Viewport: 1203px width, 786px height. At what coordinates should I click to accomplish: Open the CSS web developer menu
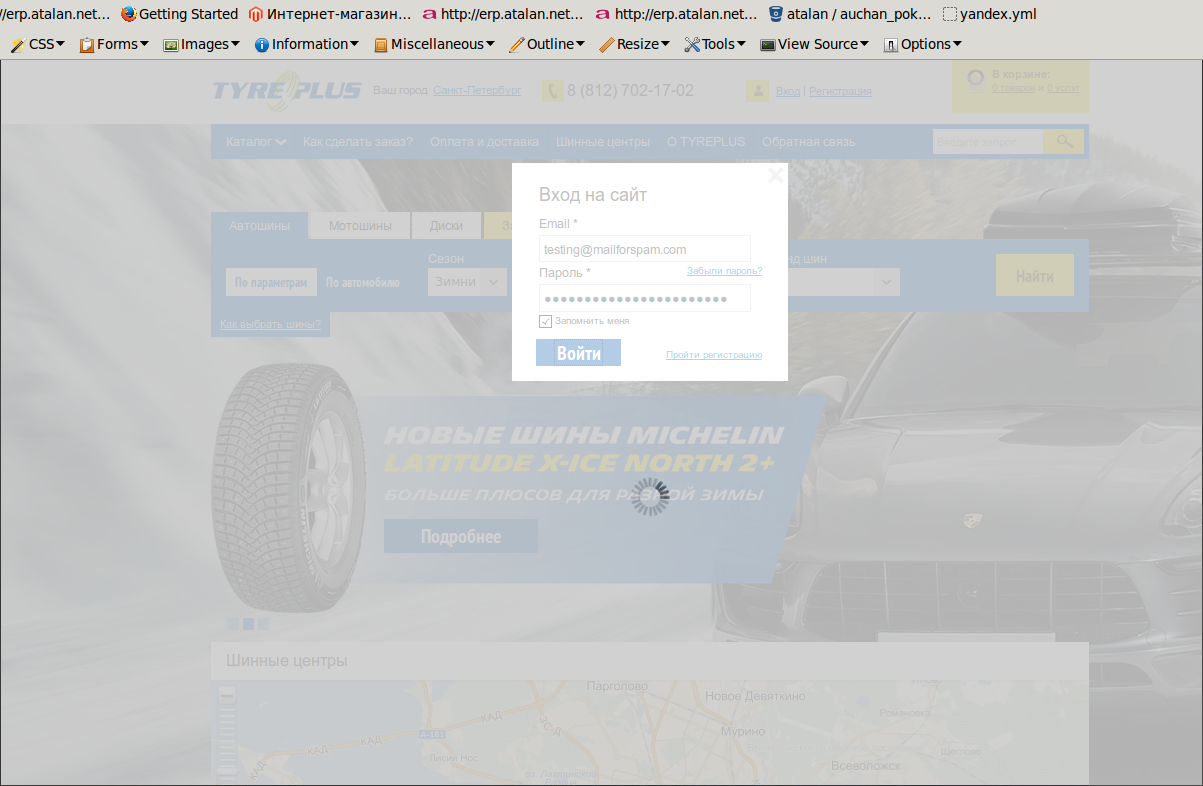point(37,44)
